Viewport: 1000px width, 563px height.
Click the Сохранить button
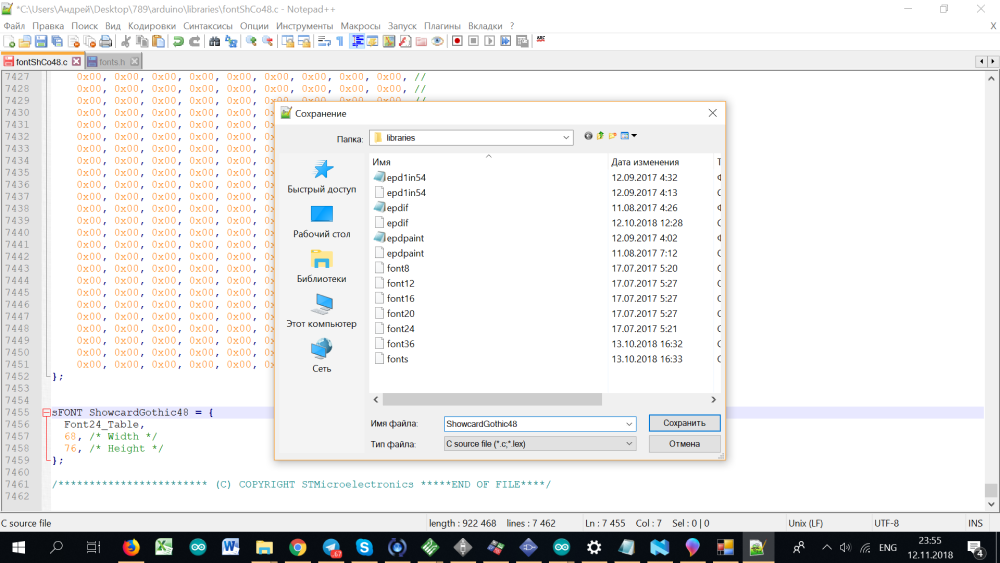684,423
